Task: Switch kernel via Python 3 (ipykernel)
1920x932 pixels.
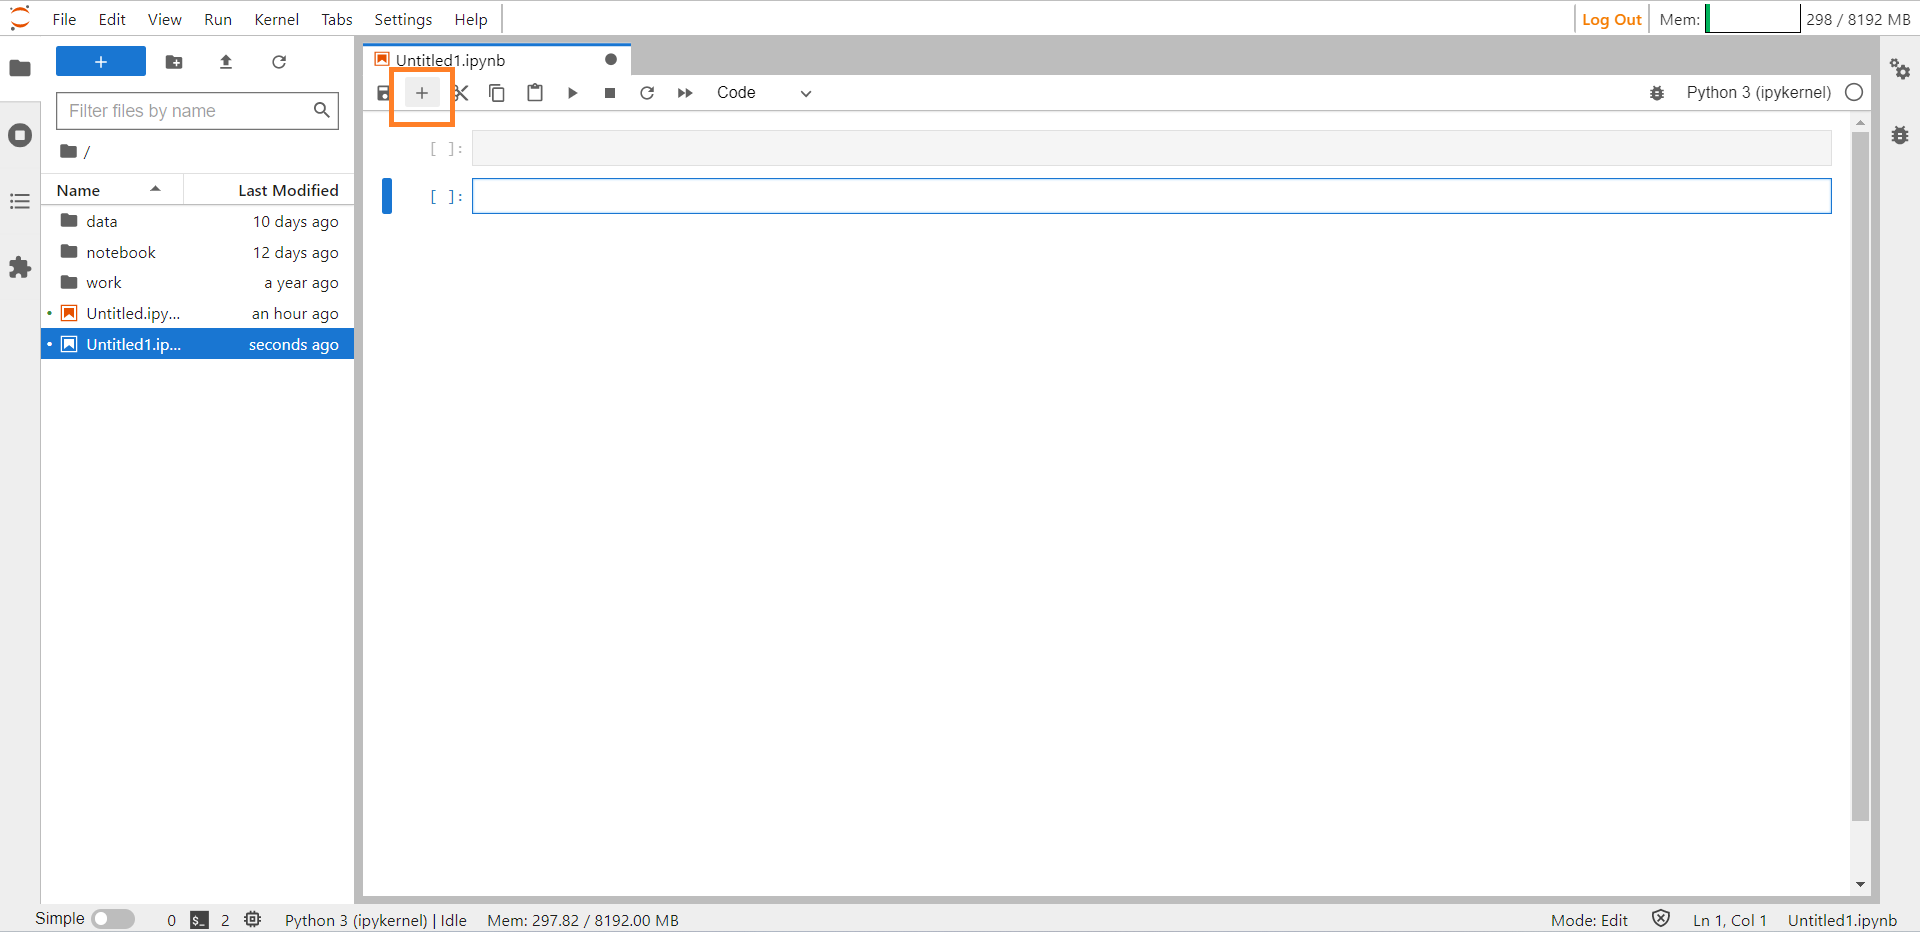Action: [x=1758, y=93]
